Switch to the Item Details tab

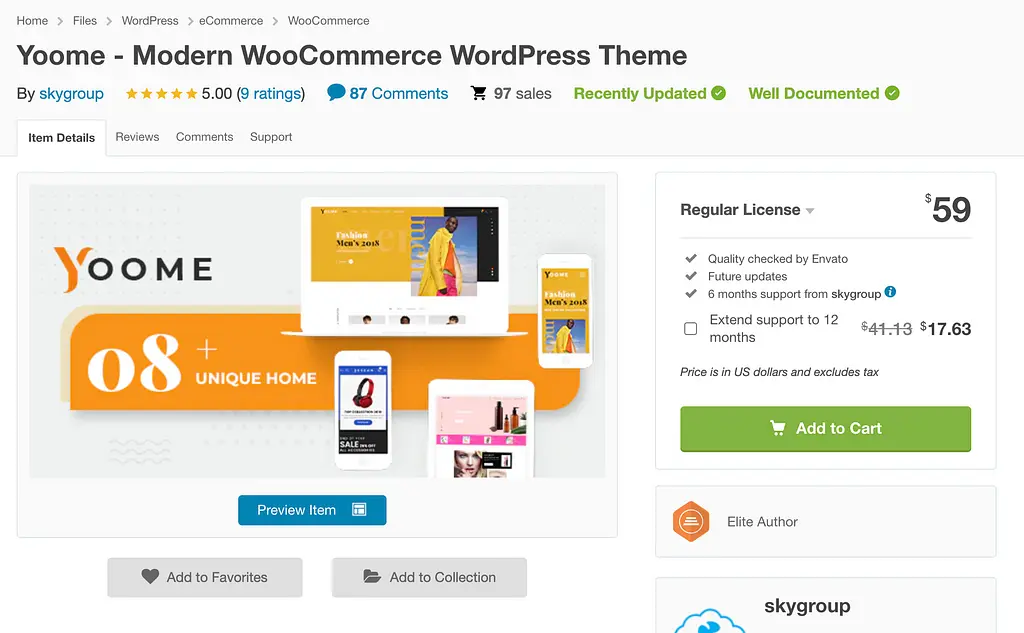[x=61, y=138]
